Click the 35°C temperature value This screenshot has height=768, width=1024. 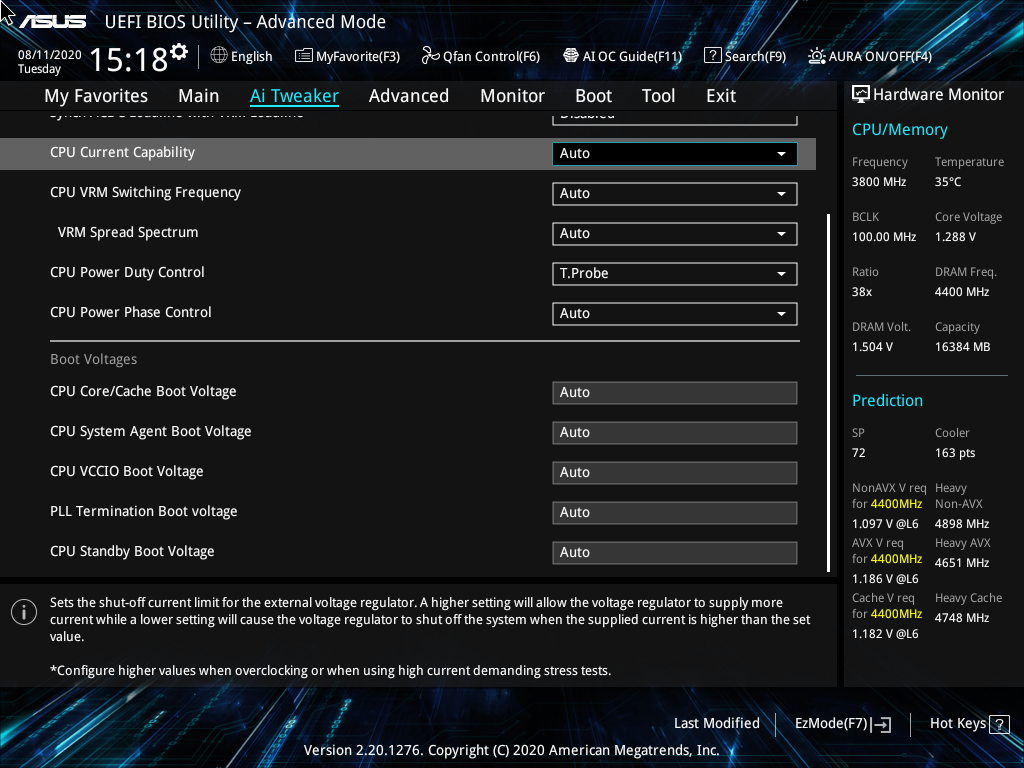[948, 182]
